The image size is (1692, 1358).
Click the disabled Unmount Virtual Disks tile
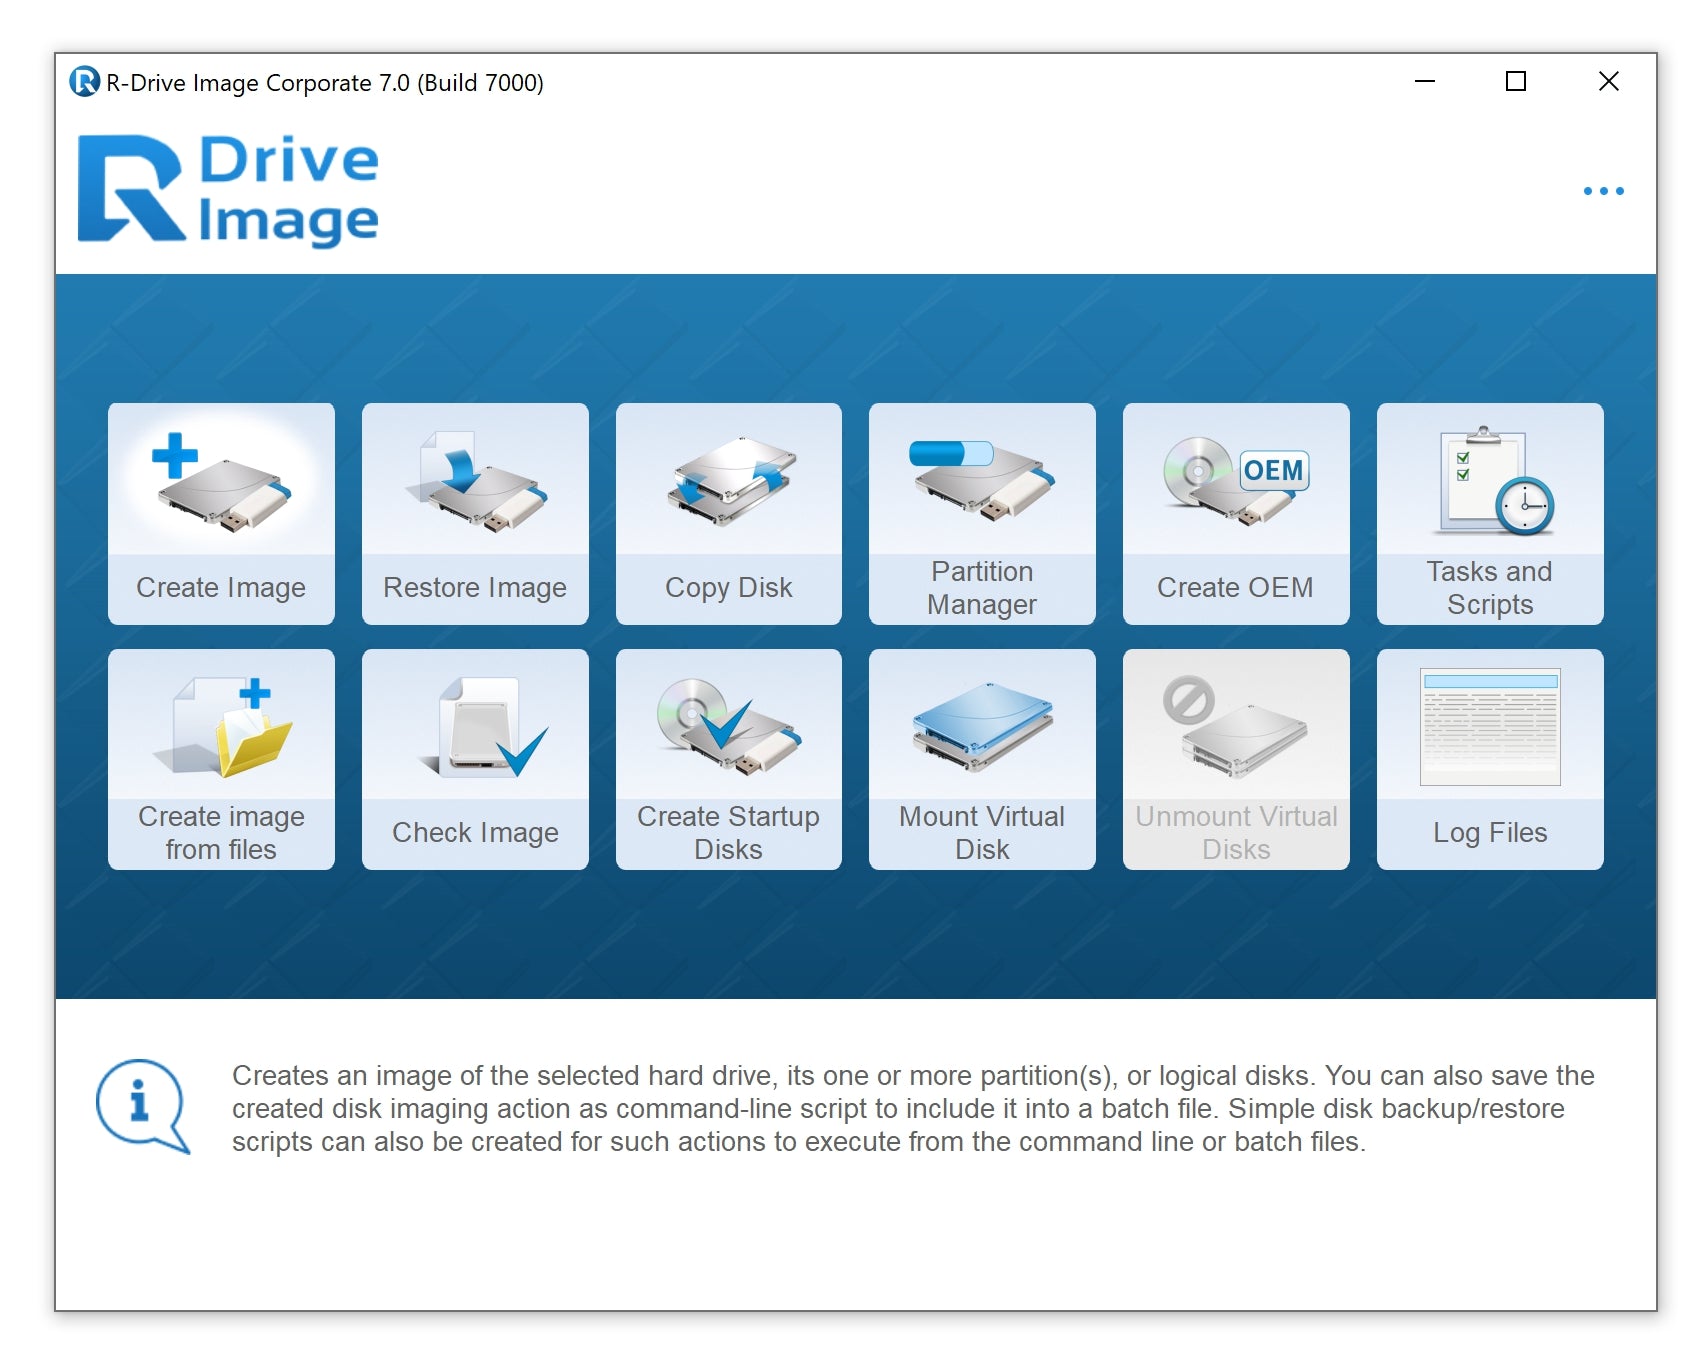click(1235, 759)
